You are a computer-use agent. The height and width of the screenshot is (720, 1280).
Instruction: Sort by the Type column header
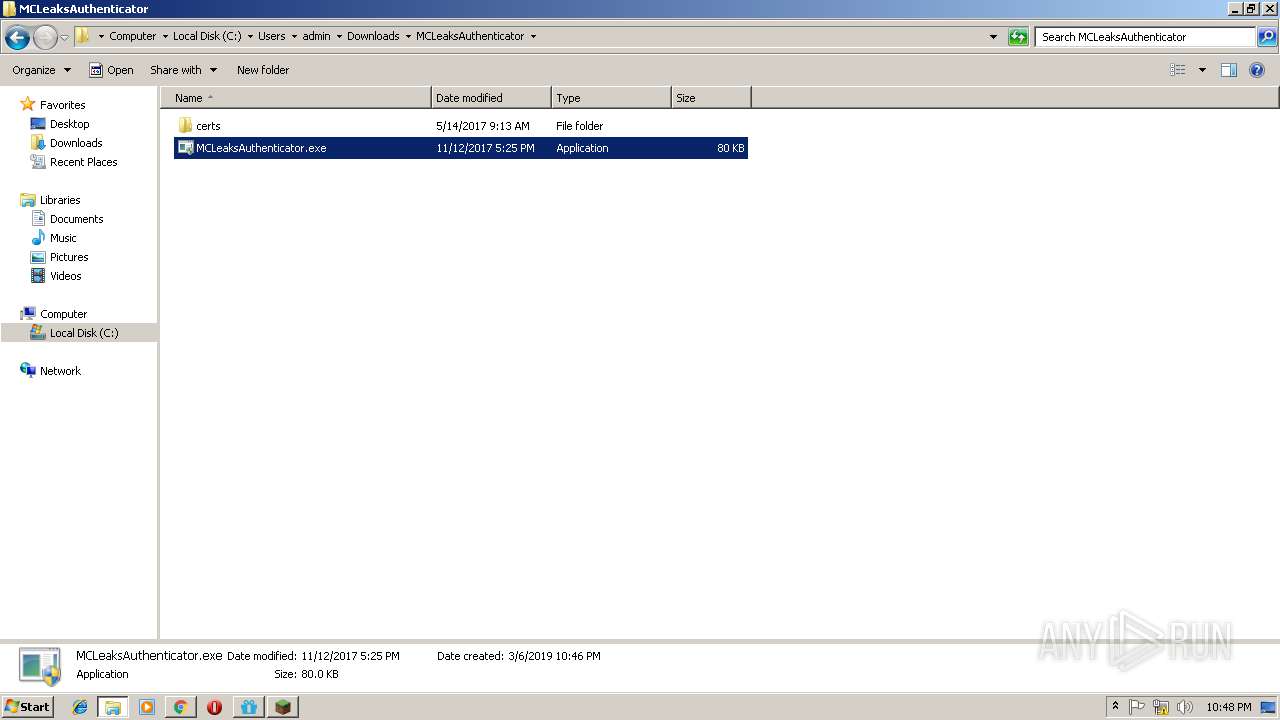click(611, 98)
